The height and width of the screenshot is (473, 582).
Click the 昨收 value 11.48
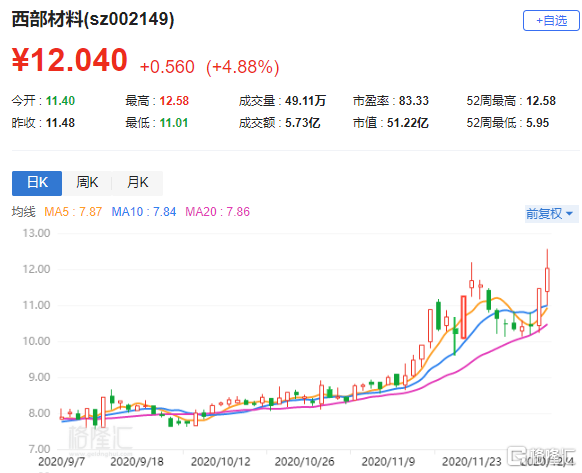[x=60, y=123]
